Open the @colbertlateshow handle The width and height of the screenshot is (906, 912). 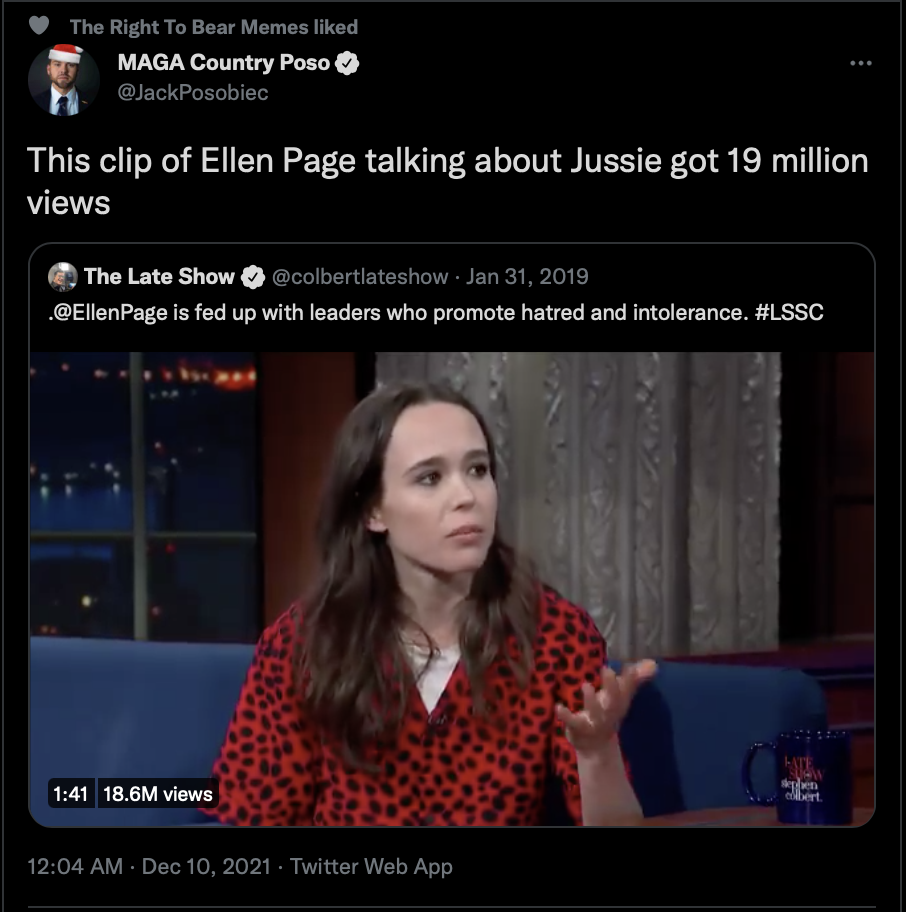(x=360, y=276)
